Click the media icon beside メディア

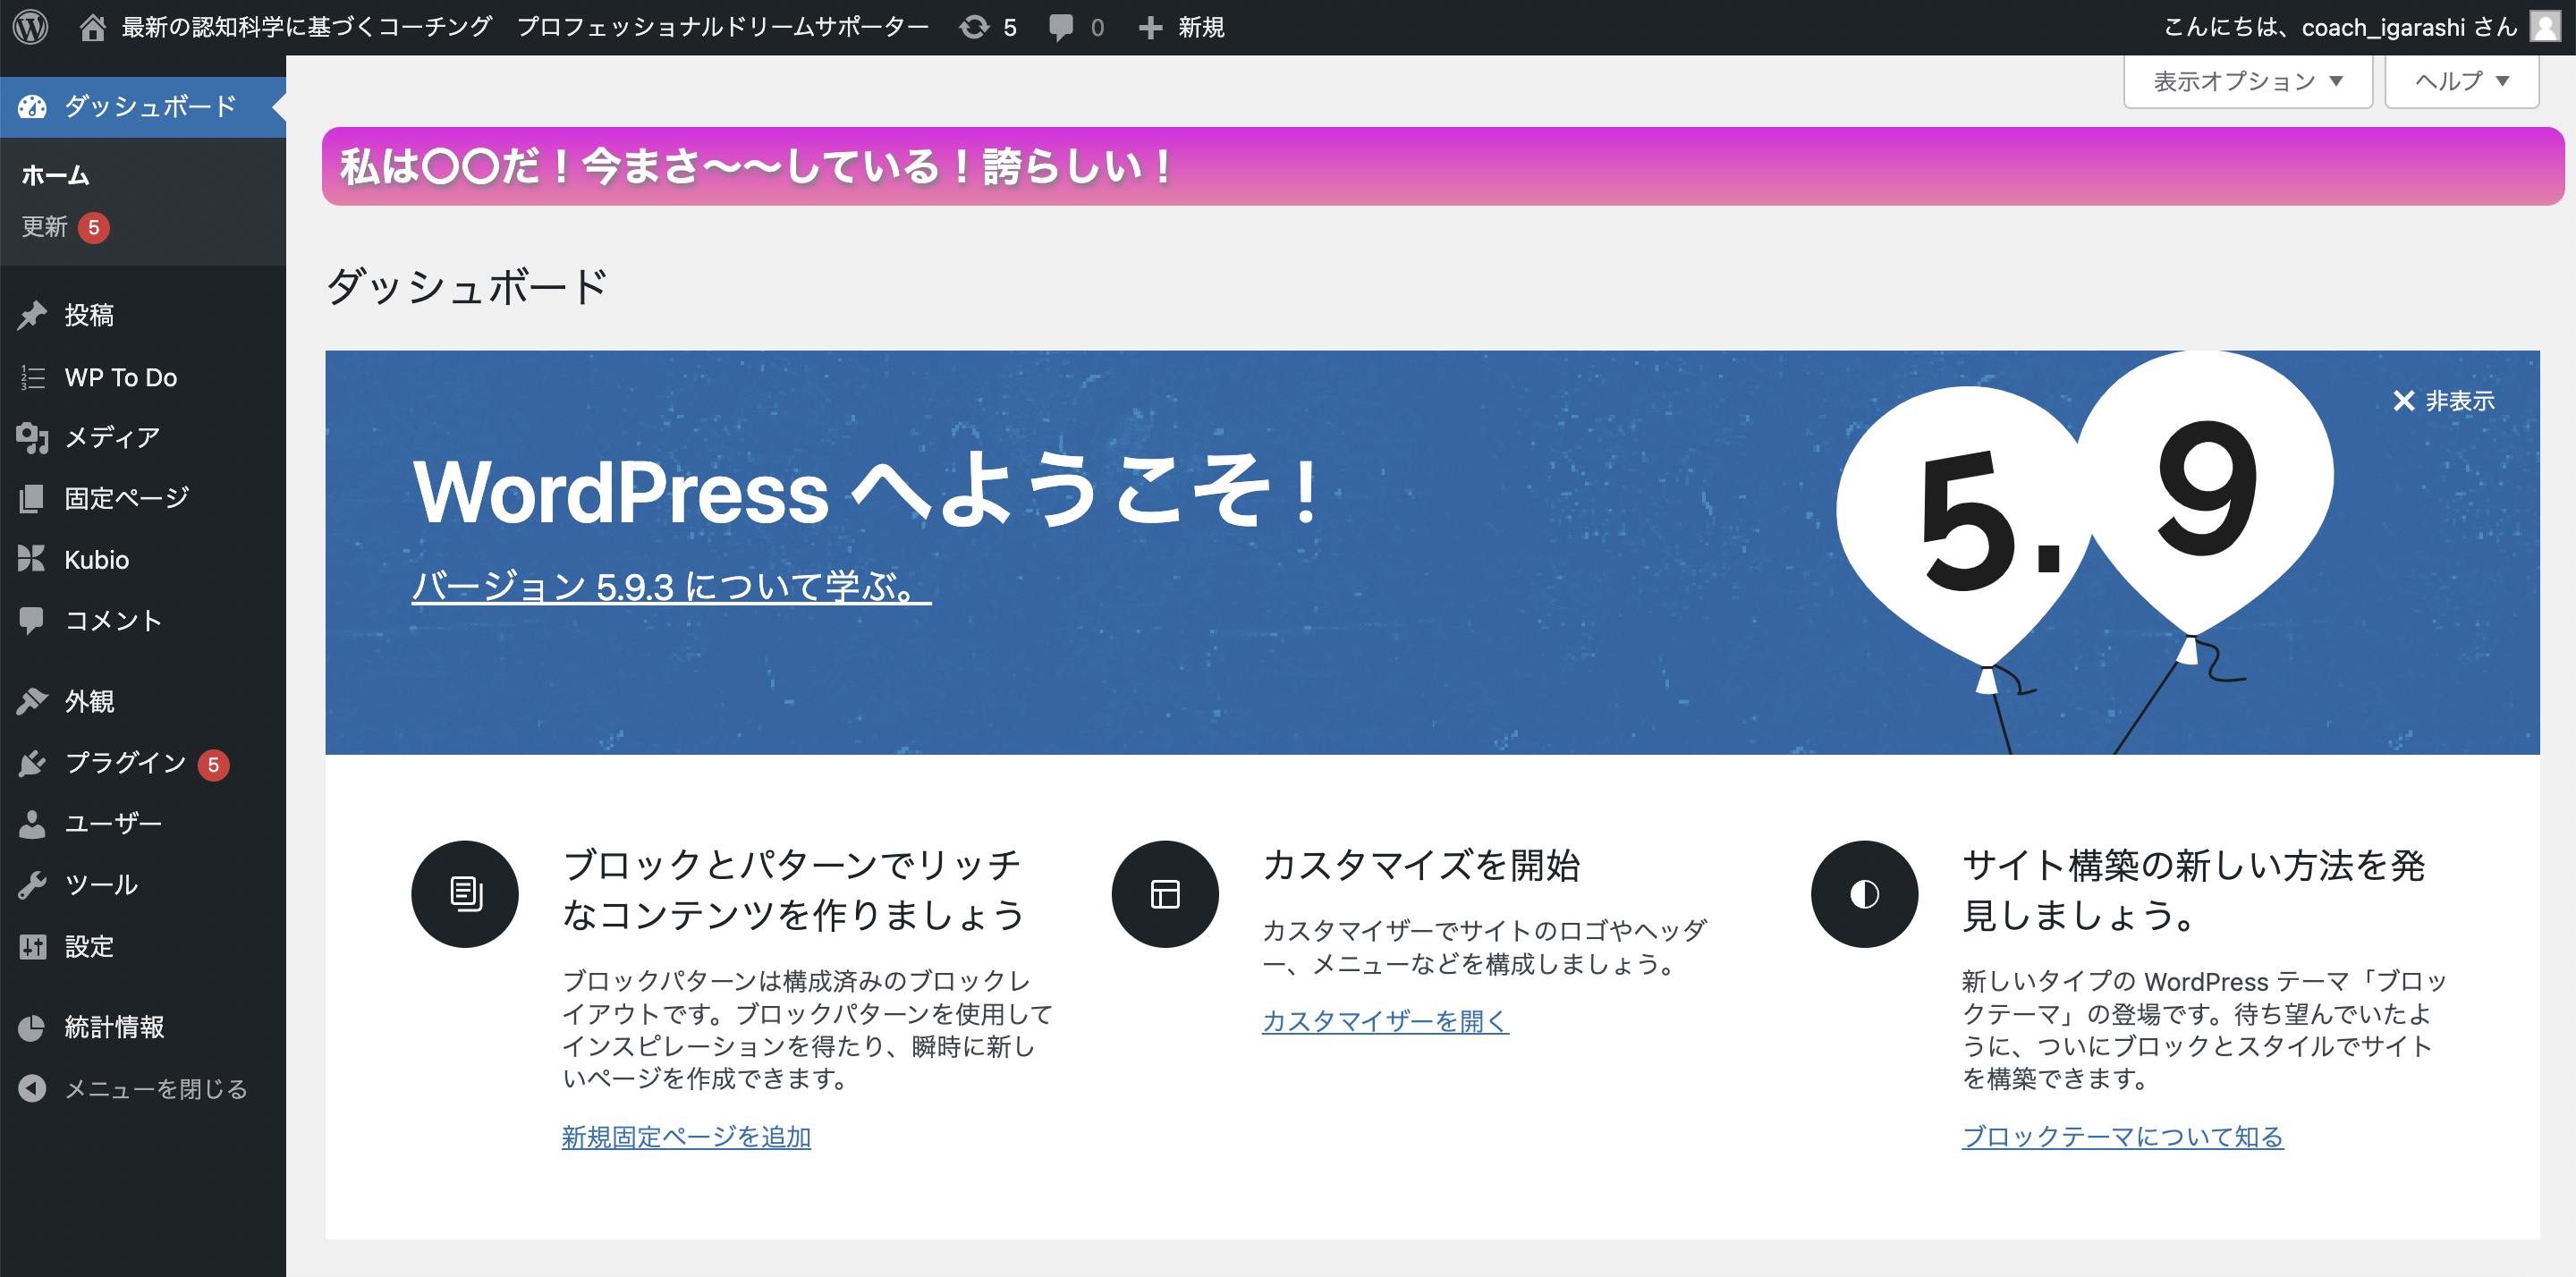tap(32, 437)
